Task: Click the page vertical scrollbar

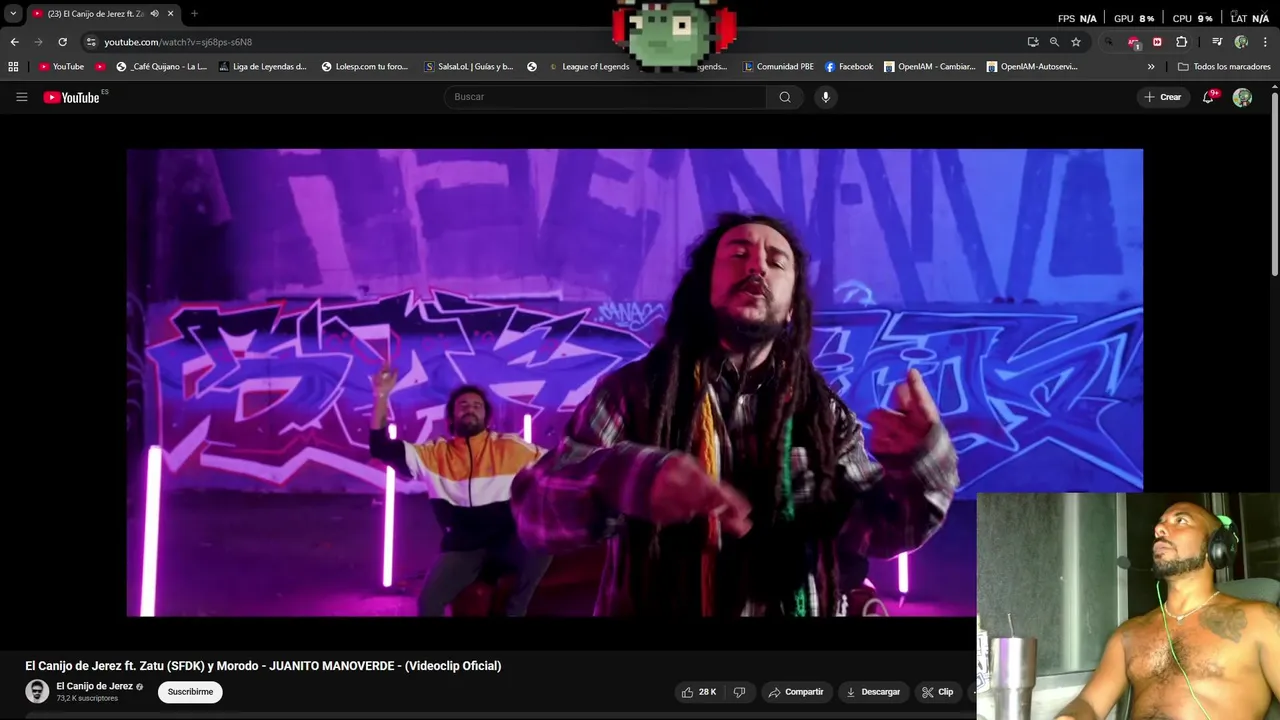Action: pyautogui.click(x=1274, y=183)
